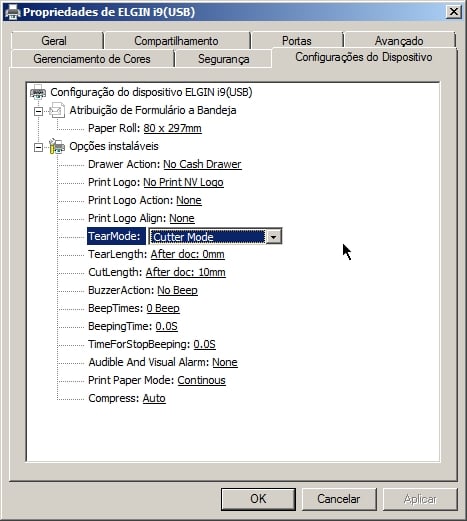Image resolution: width=467 pixels, height=521 pixels.
Task: Click the Drawer Action No Cash Drawer value
Action: tap(202, 164)
